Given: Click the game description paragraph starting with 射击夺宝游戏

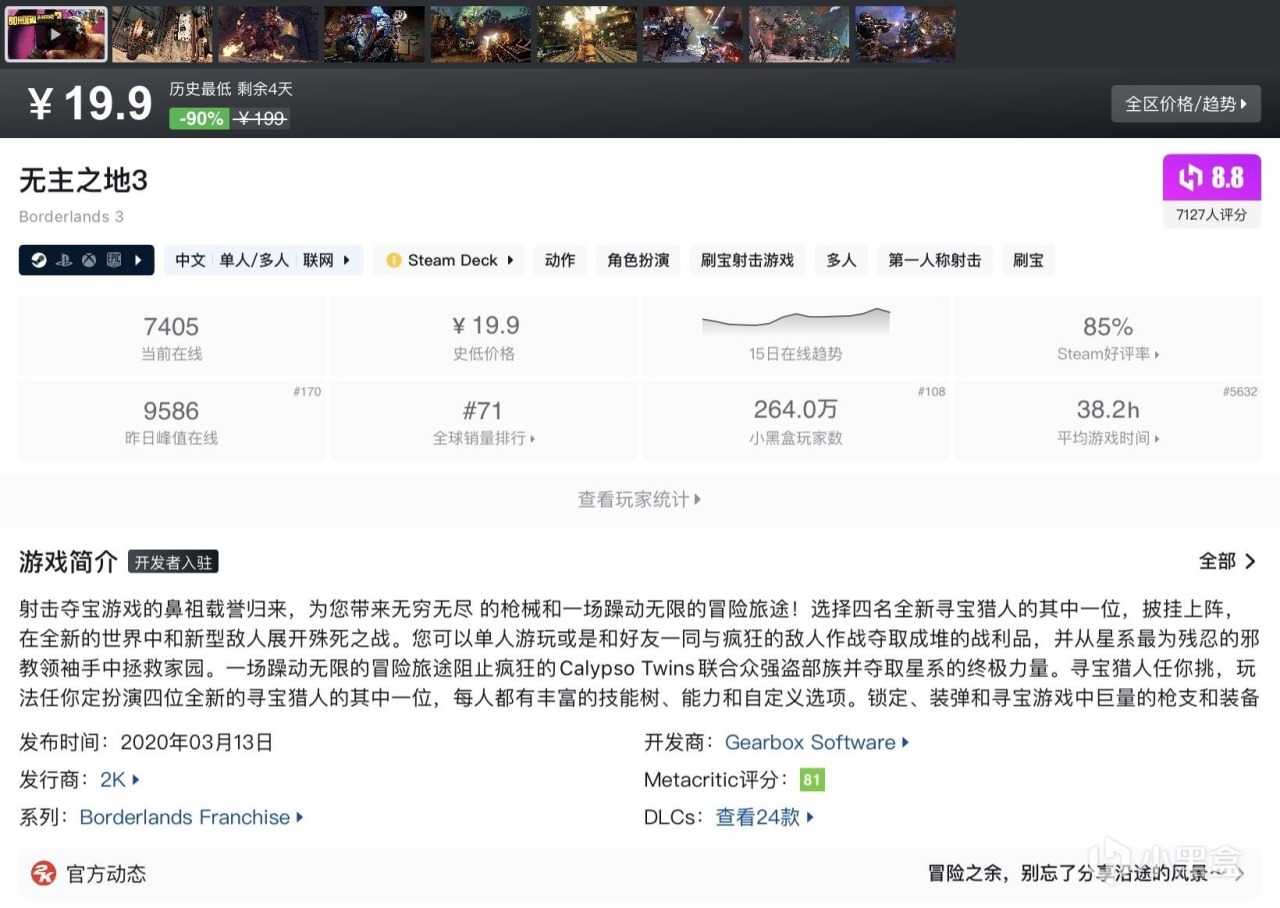Looking at the screenshot, I should tap(640, 653).
